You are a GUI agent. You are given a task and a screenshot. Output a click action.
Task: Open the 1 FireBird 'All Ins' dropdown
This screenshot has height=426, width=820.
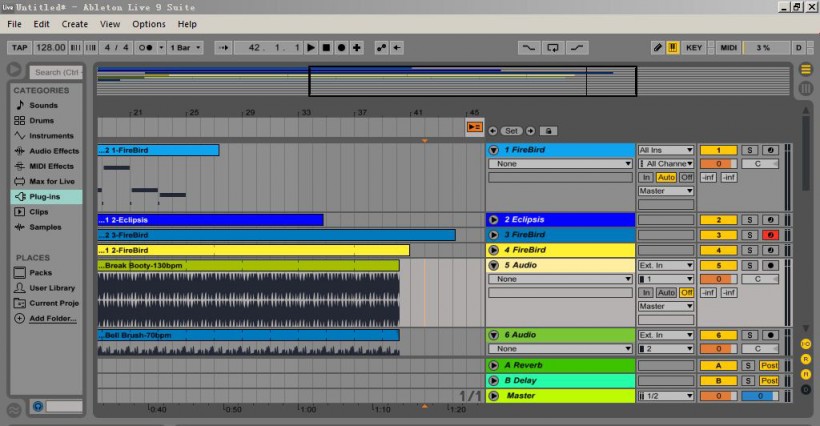(x=664, y=150)
